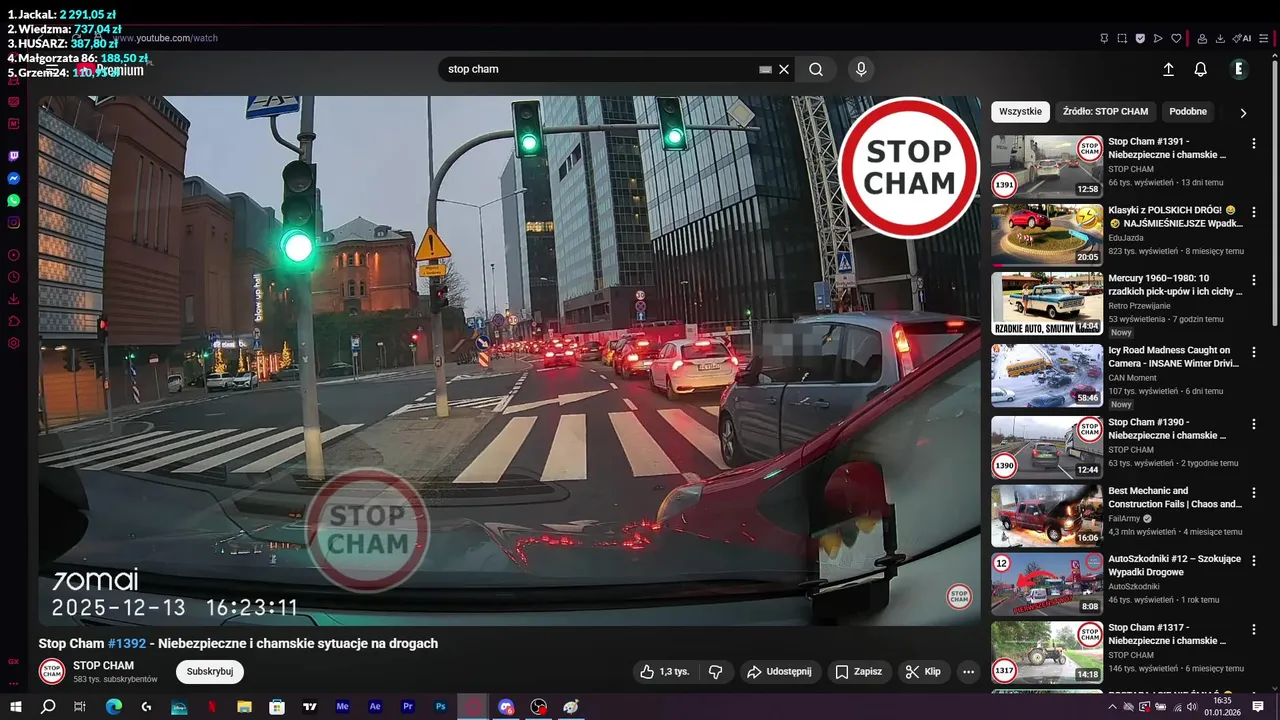Open the options menu for Stop Cham #1390

point(1253,424)
